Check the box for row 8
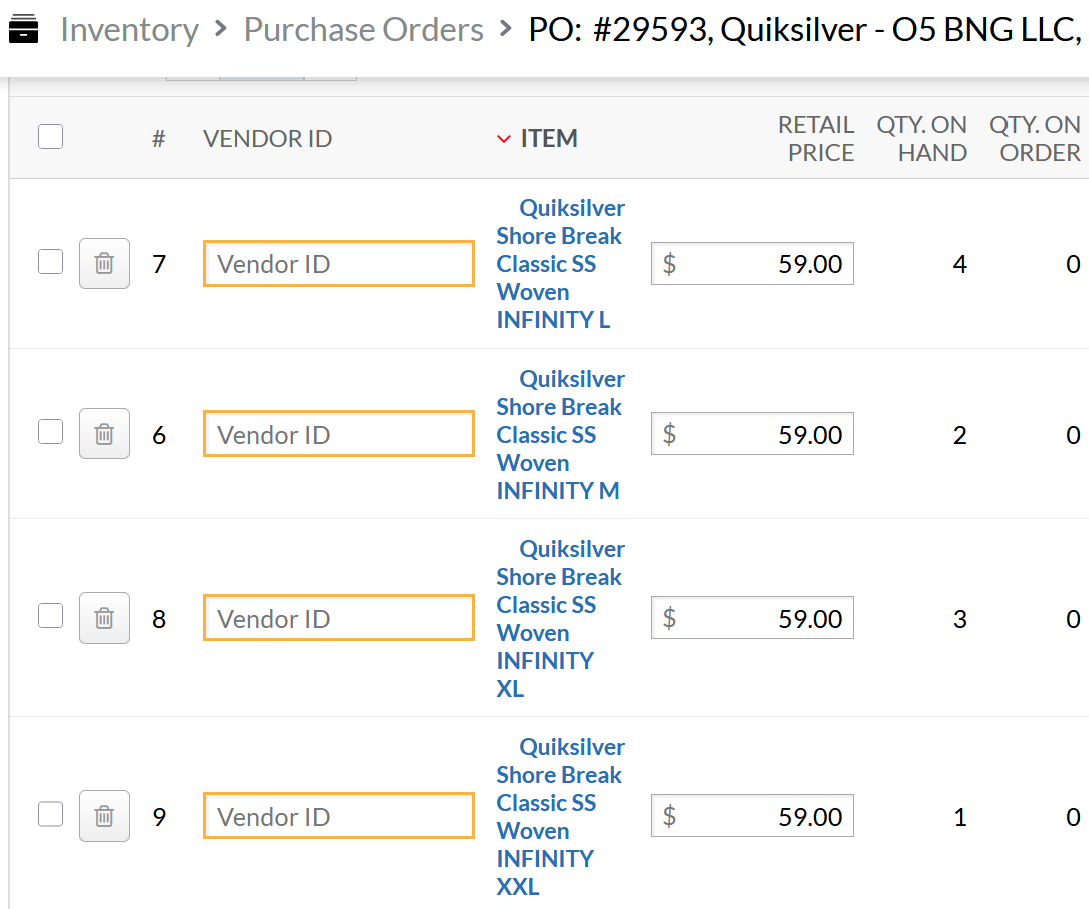This screenshot has width=1089, height=909. (x=51, y=616)
